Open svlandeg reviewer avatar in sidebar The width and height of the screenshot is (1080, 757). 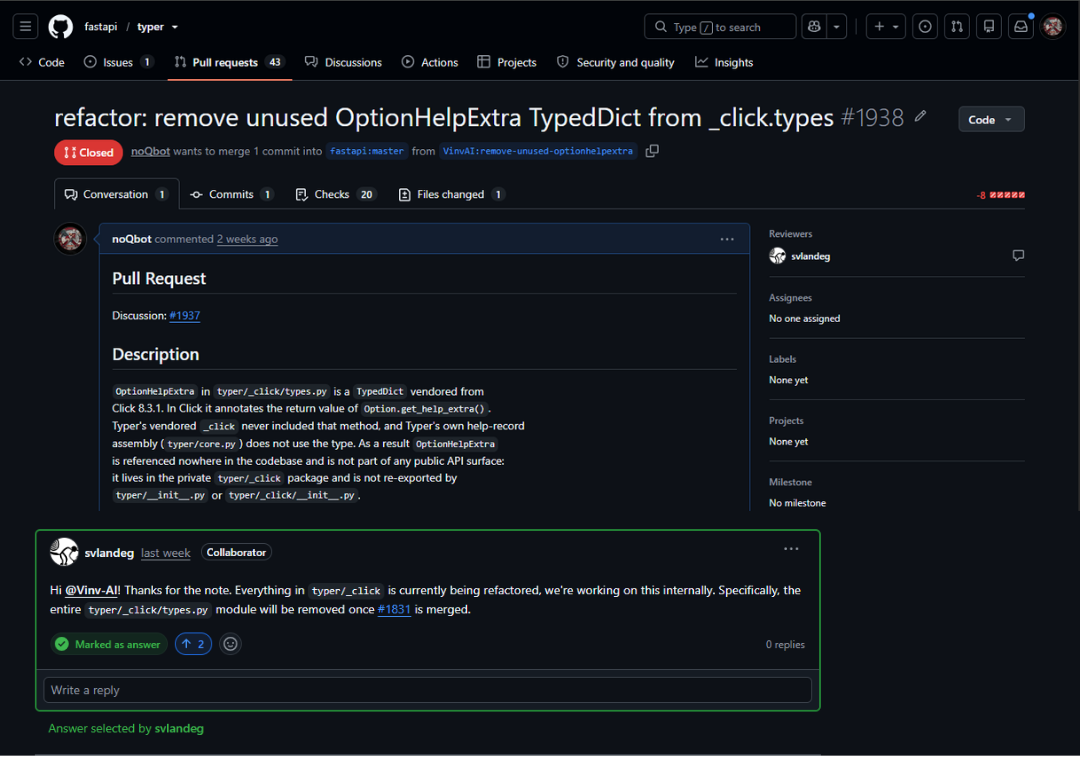pyautogui.click(x=778, y=256)
